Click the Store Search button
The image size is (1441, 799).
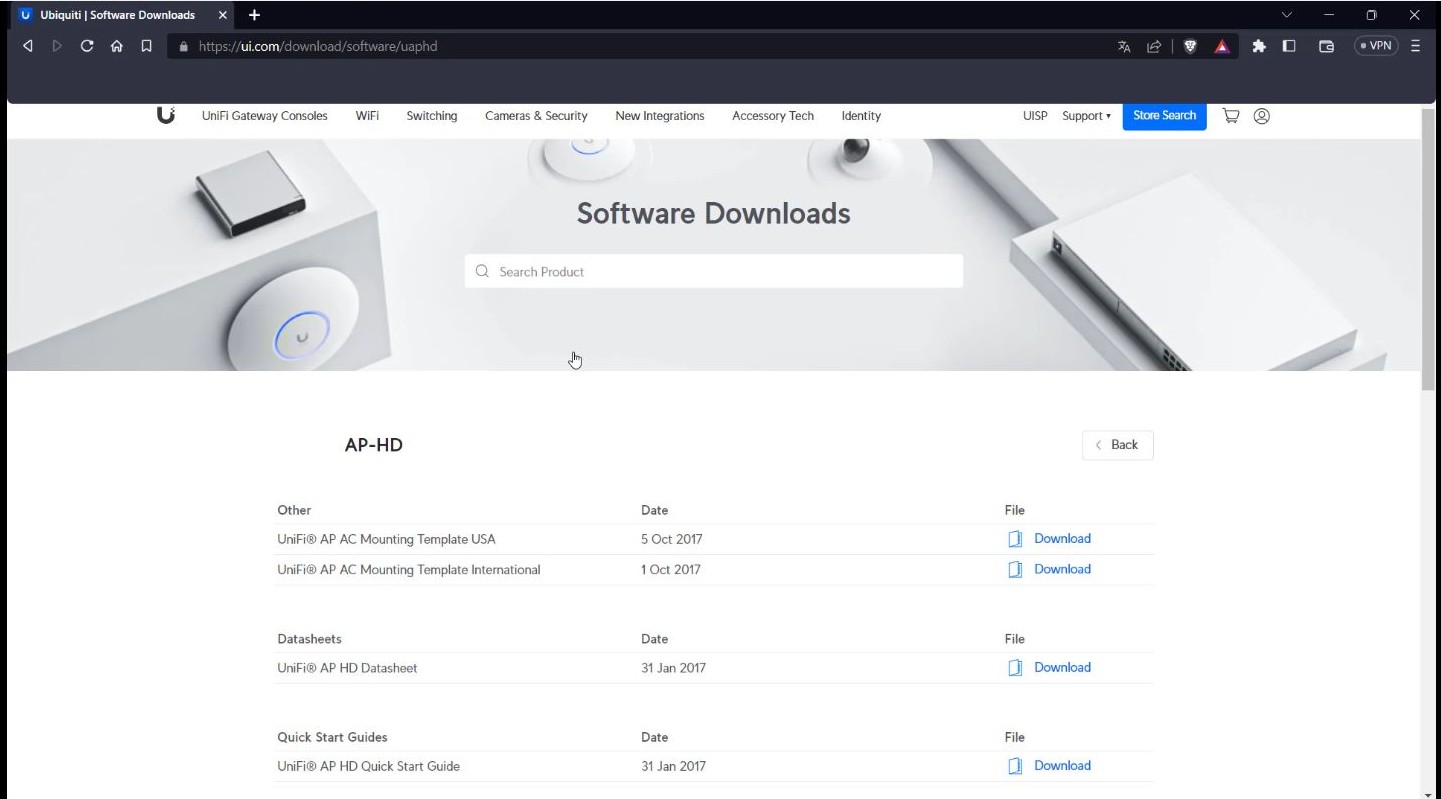tap(1164, 116)
